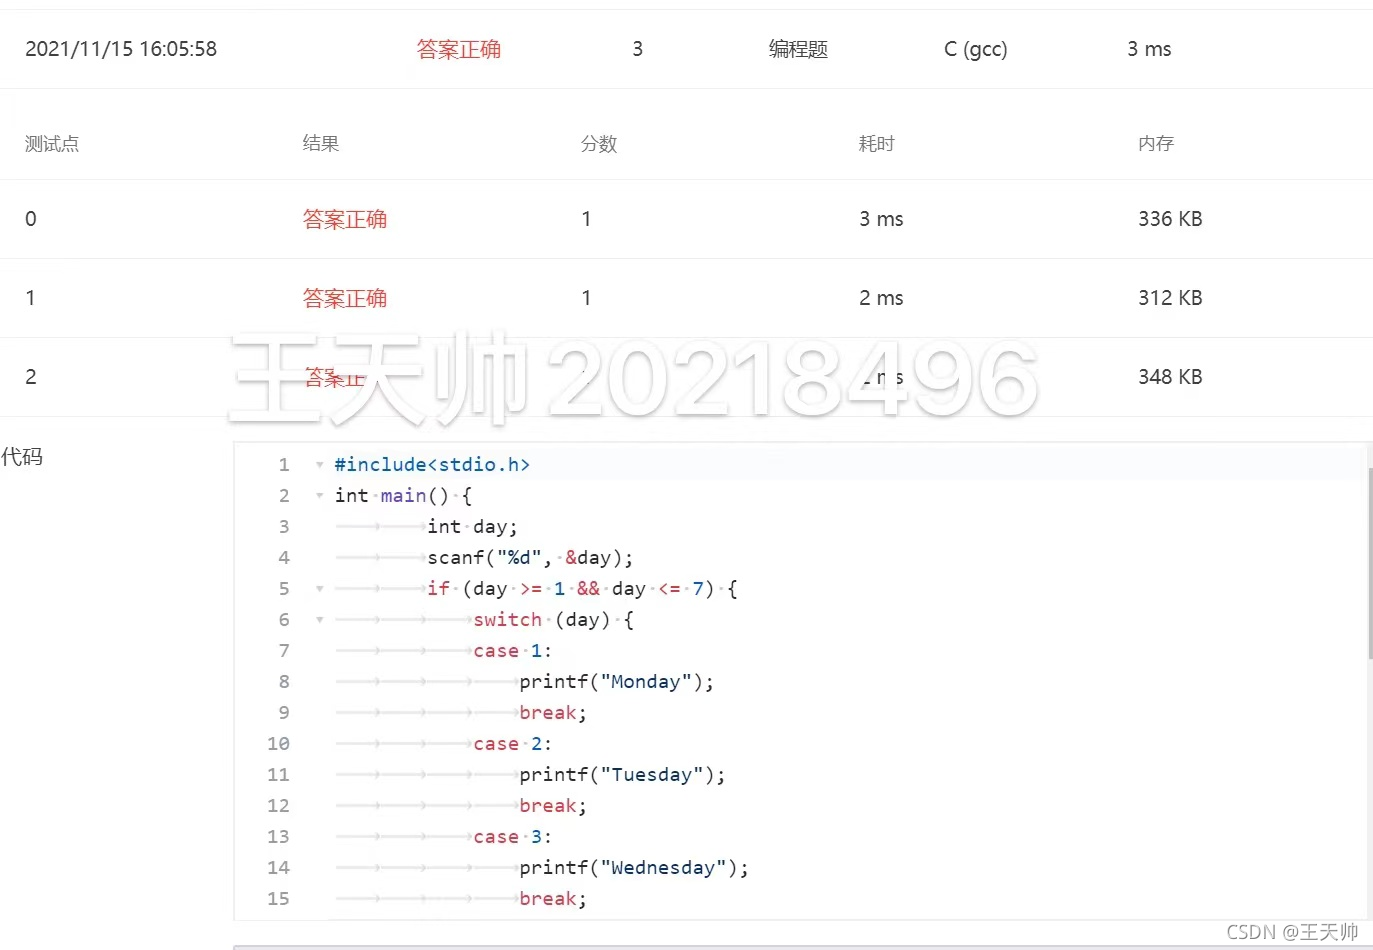This screenshot has height=950, width=1373.
Task: Click the 3 ms total time cell in the submission row
Action: pyautogui.click(x=1149, y=49)
